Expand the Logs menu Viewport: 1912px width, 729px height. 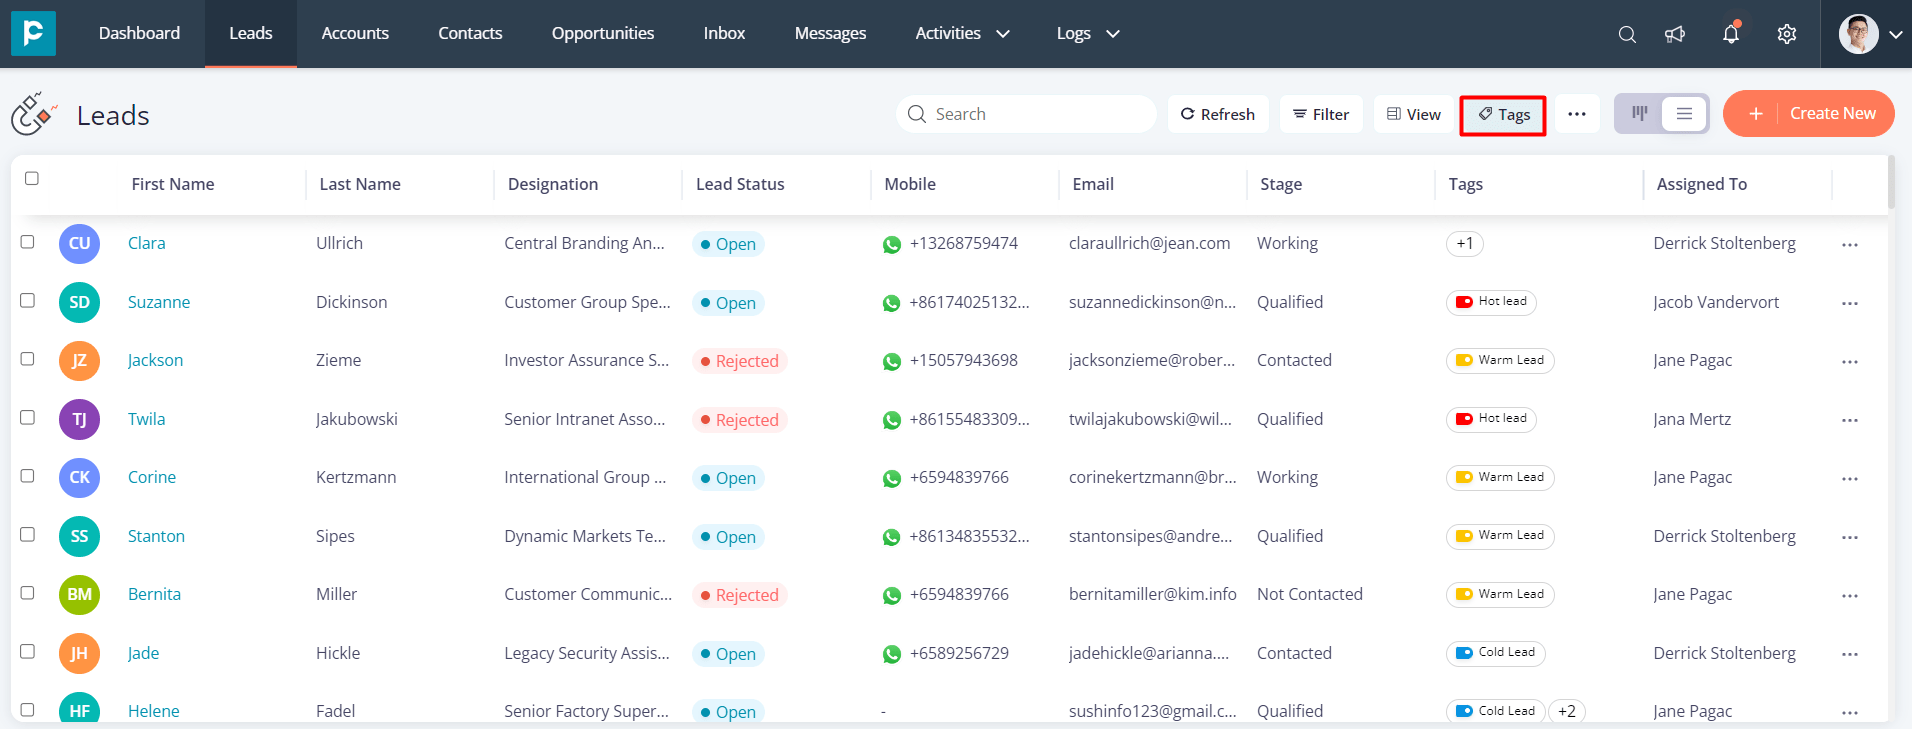tap(1088, 33)
